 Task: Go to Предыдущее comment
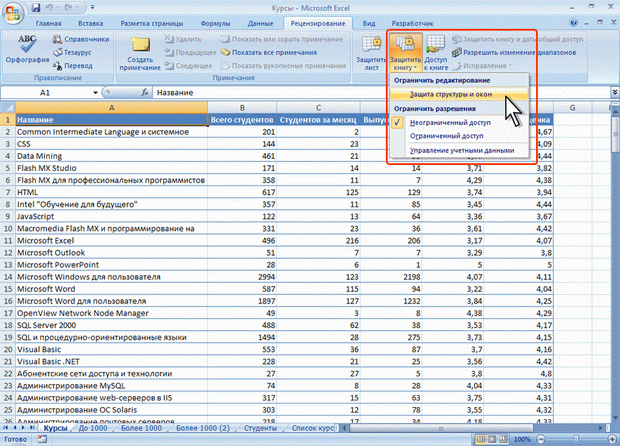tap(190, 52)
